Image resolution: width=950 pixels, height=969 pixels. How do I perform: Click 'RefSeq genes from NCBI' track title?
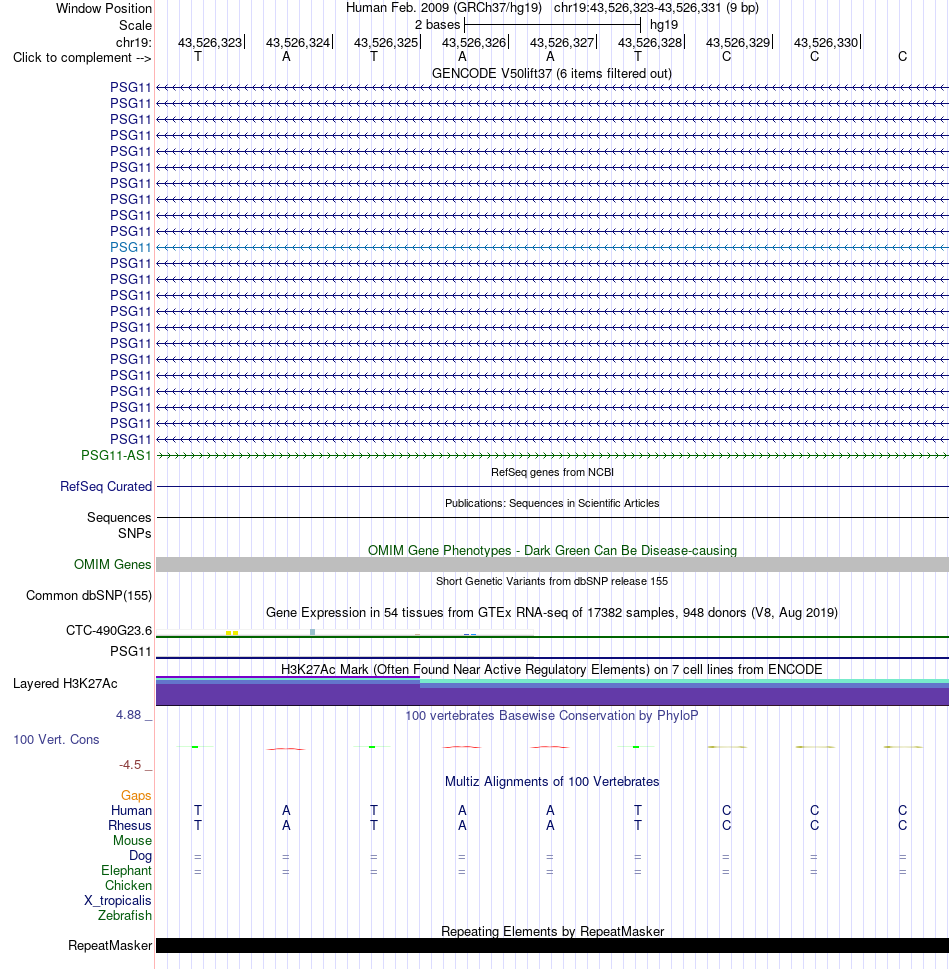tap(552, 472)
